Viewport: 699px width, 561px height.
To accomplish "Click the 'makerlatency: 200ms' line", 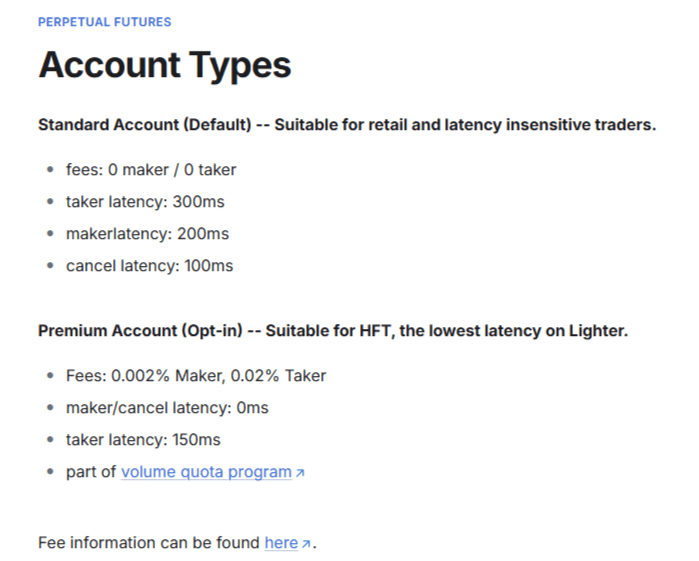I will pos(147,234).
